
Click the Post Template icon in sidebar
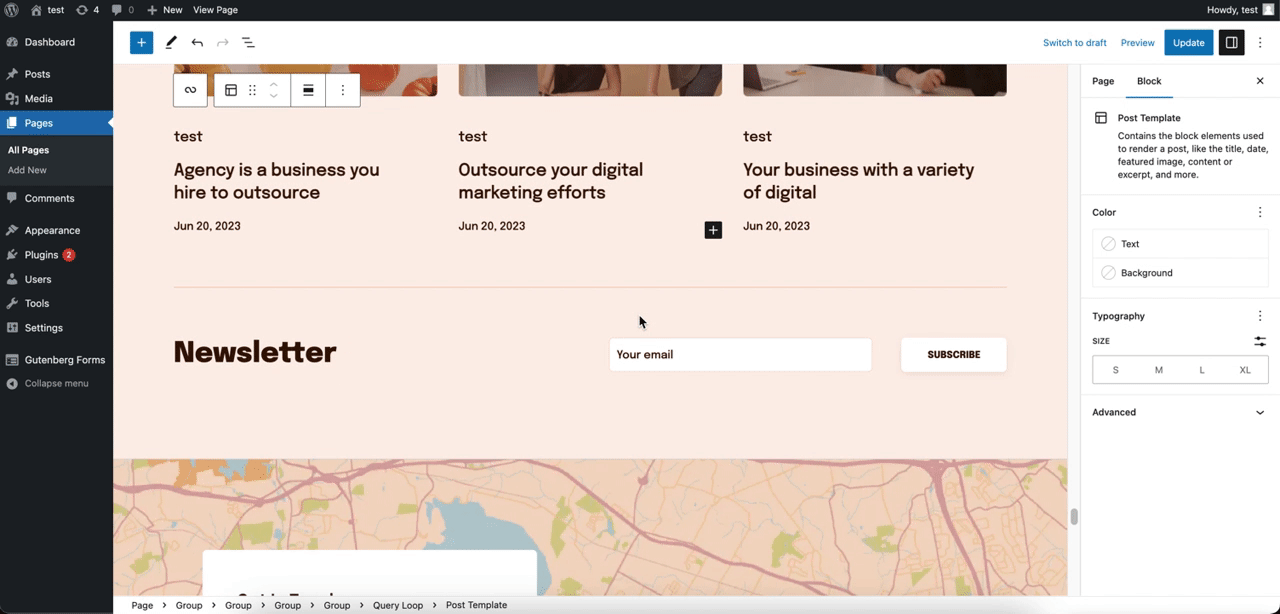click(x=1101, y=118)
